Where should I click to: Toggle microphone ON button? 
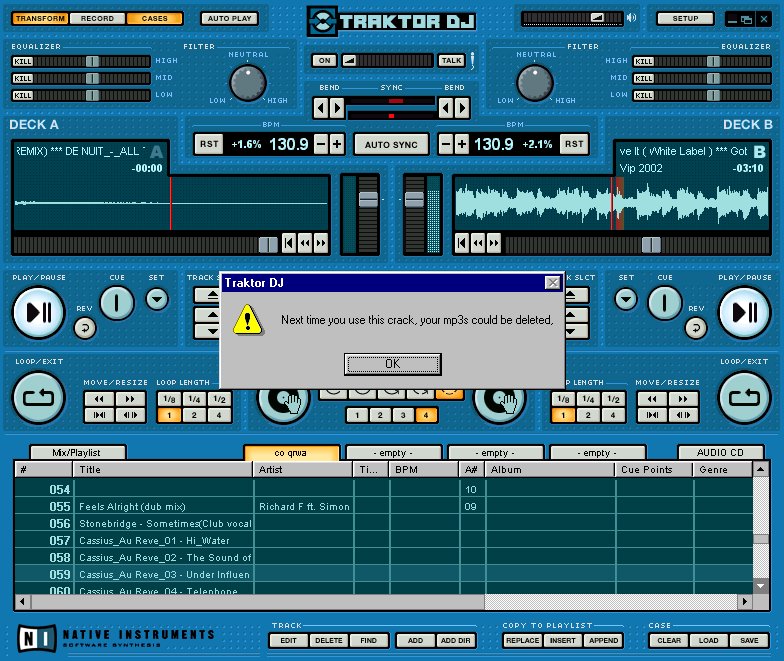point(324,60)
